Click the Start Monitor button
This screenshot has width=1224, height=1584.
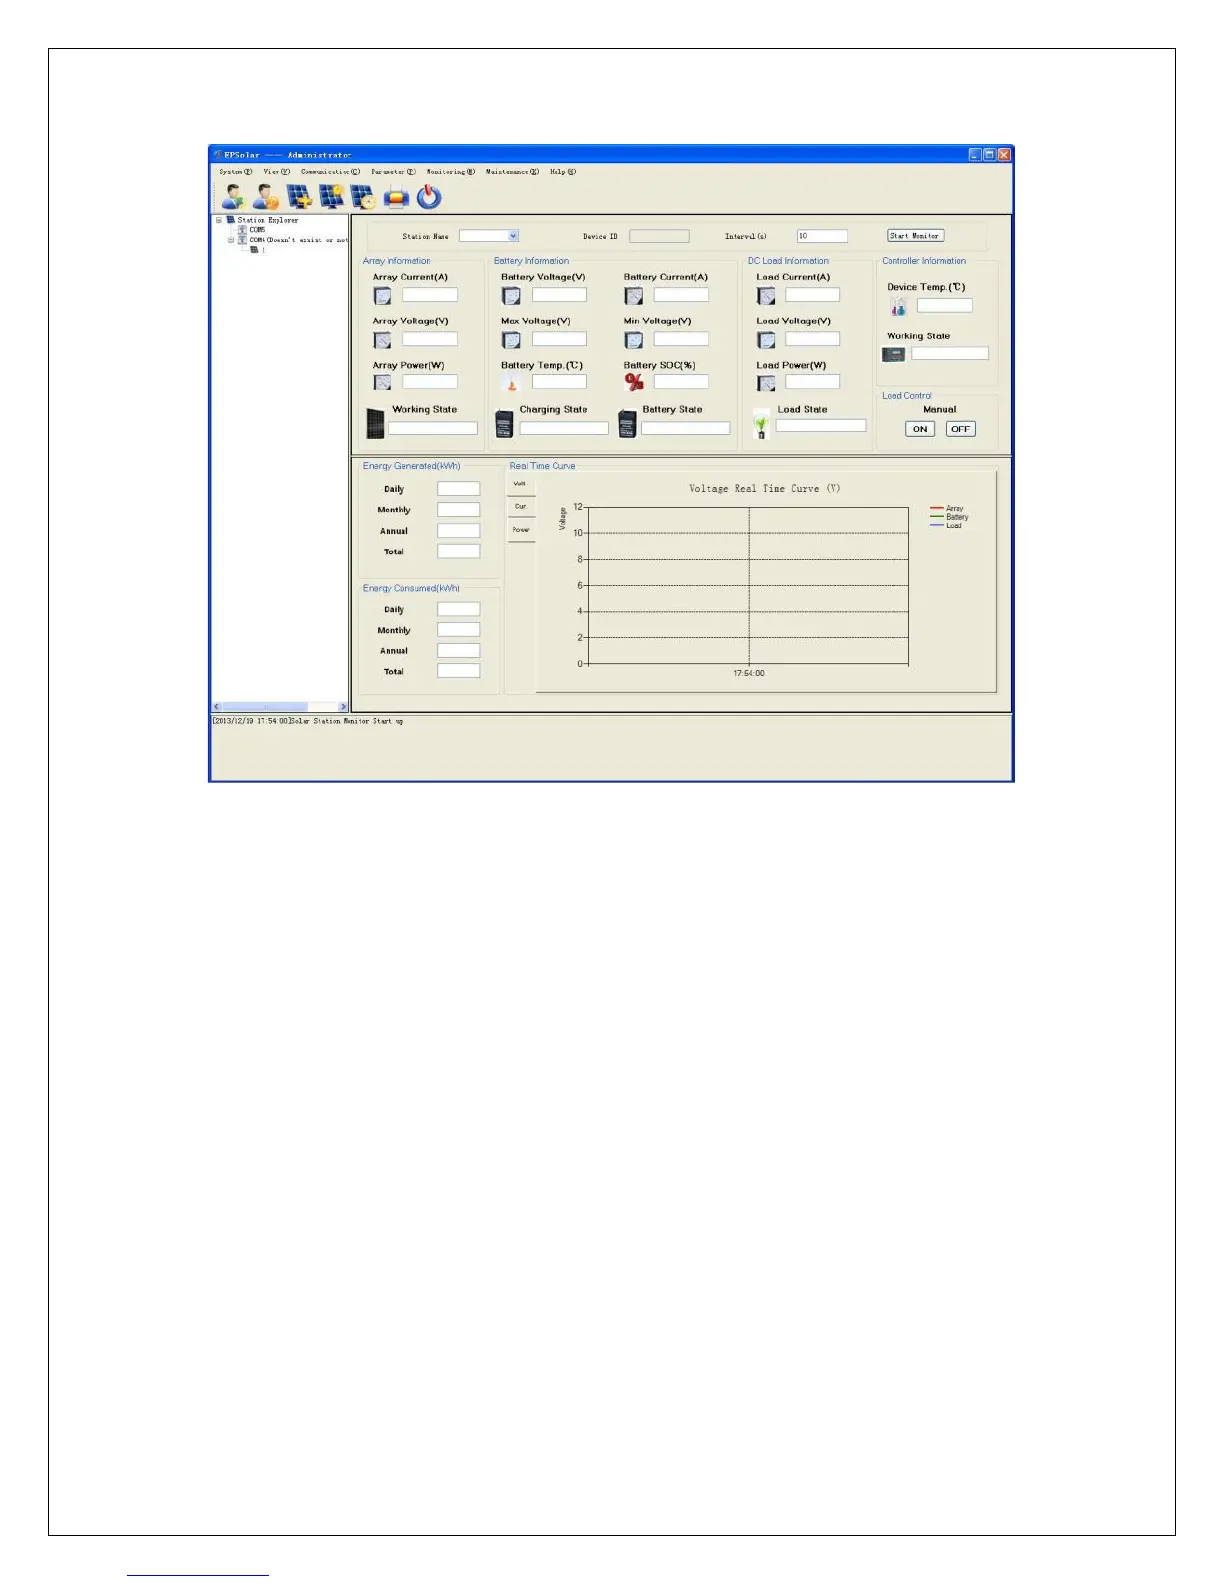tap(915, 236)
